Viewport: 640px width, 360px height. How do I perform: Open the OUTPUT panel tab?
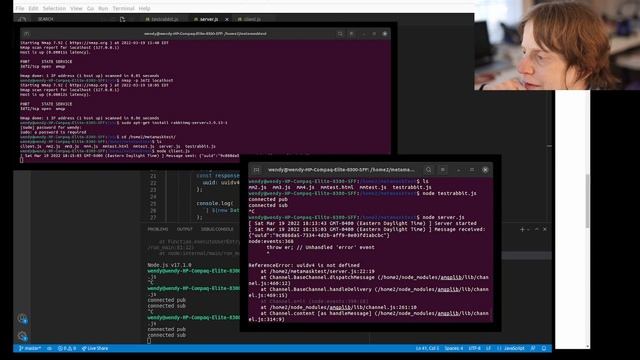tap(184, 229)
